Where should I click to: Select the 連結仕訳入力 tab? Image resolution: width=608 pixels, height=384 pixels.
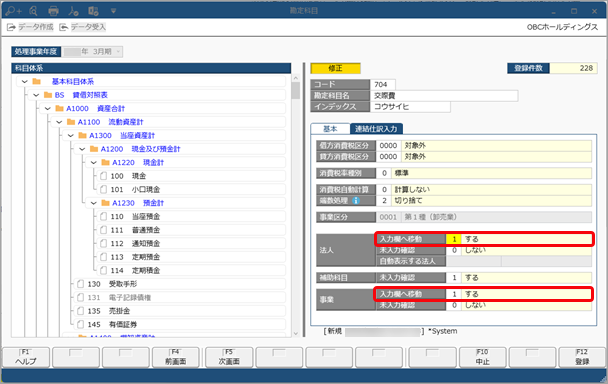point(376,129)
